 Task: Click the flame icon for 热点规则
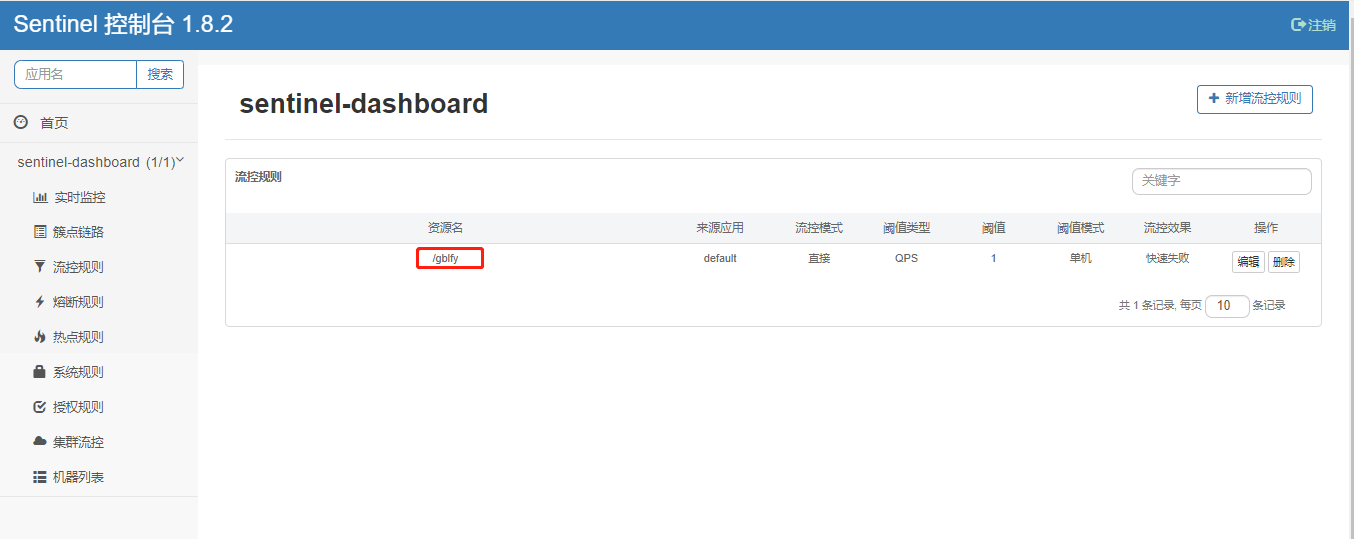tap(40, 337)
